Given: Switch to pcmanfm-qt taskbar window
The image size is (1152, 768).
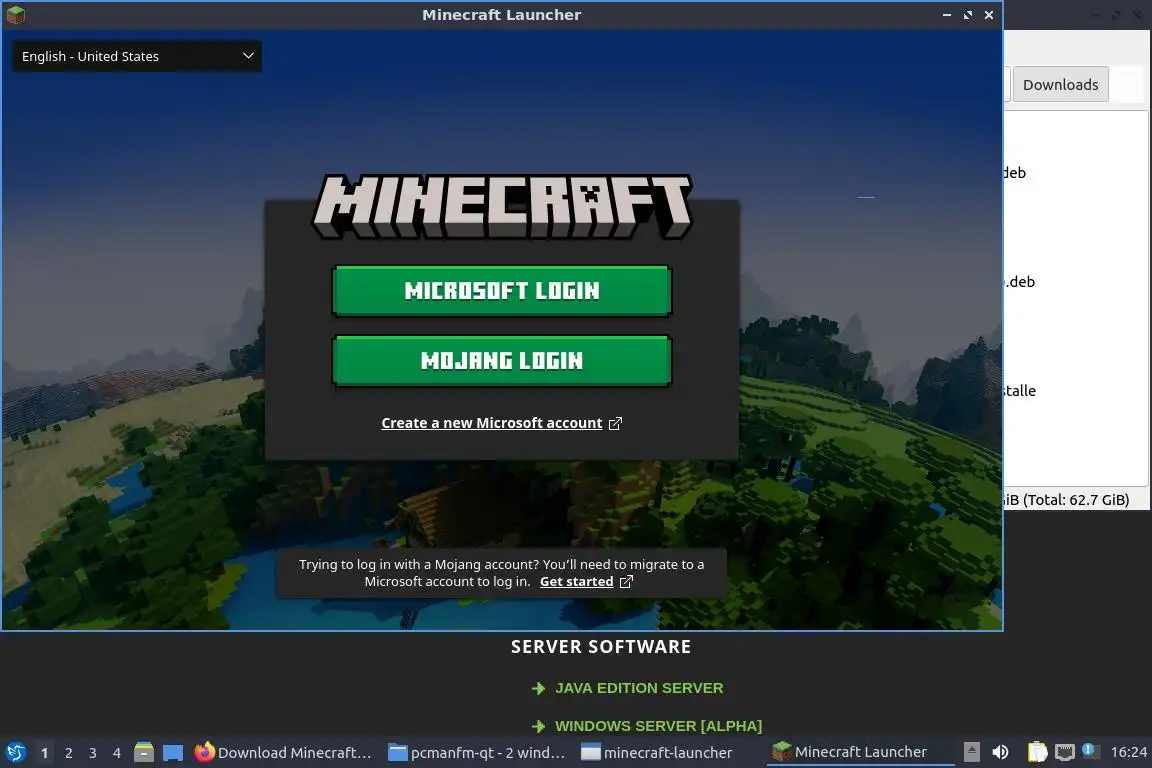Looking at the screenshot, I should (477, 753).
